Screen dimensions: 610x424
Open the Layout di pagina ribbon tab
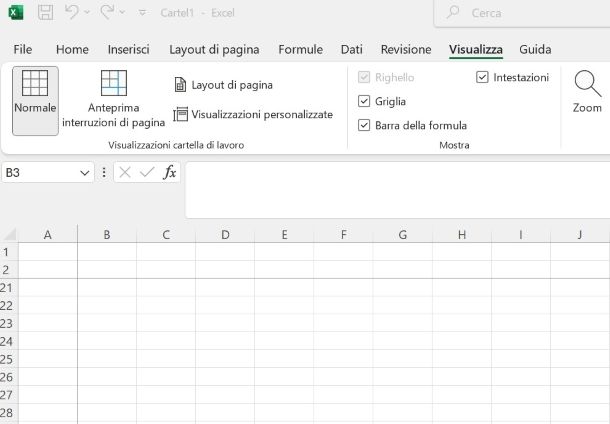[x=214, y=49]
